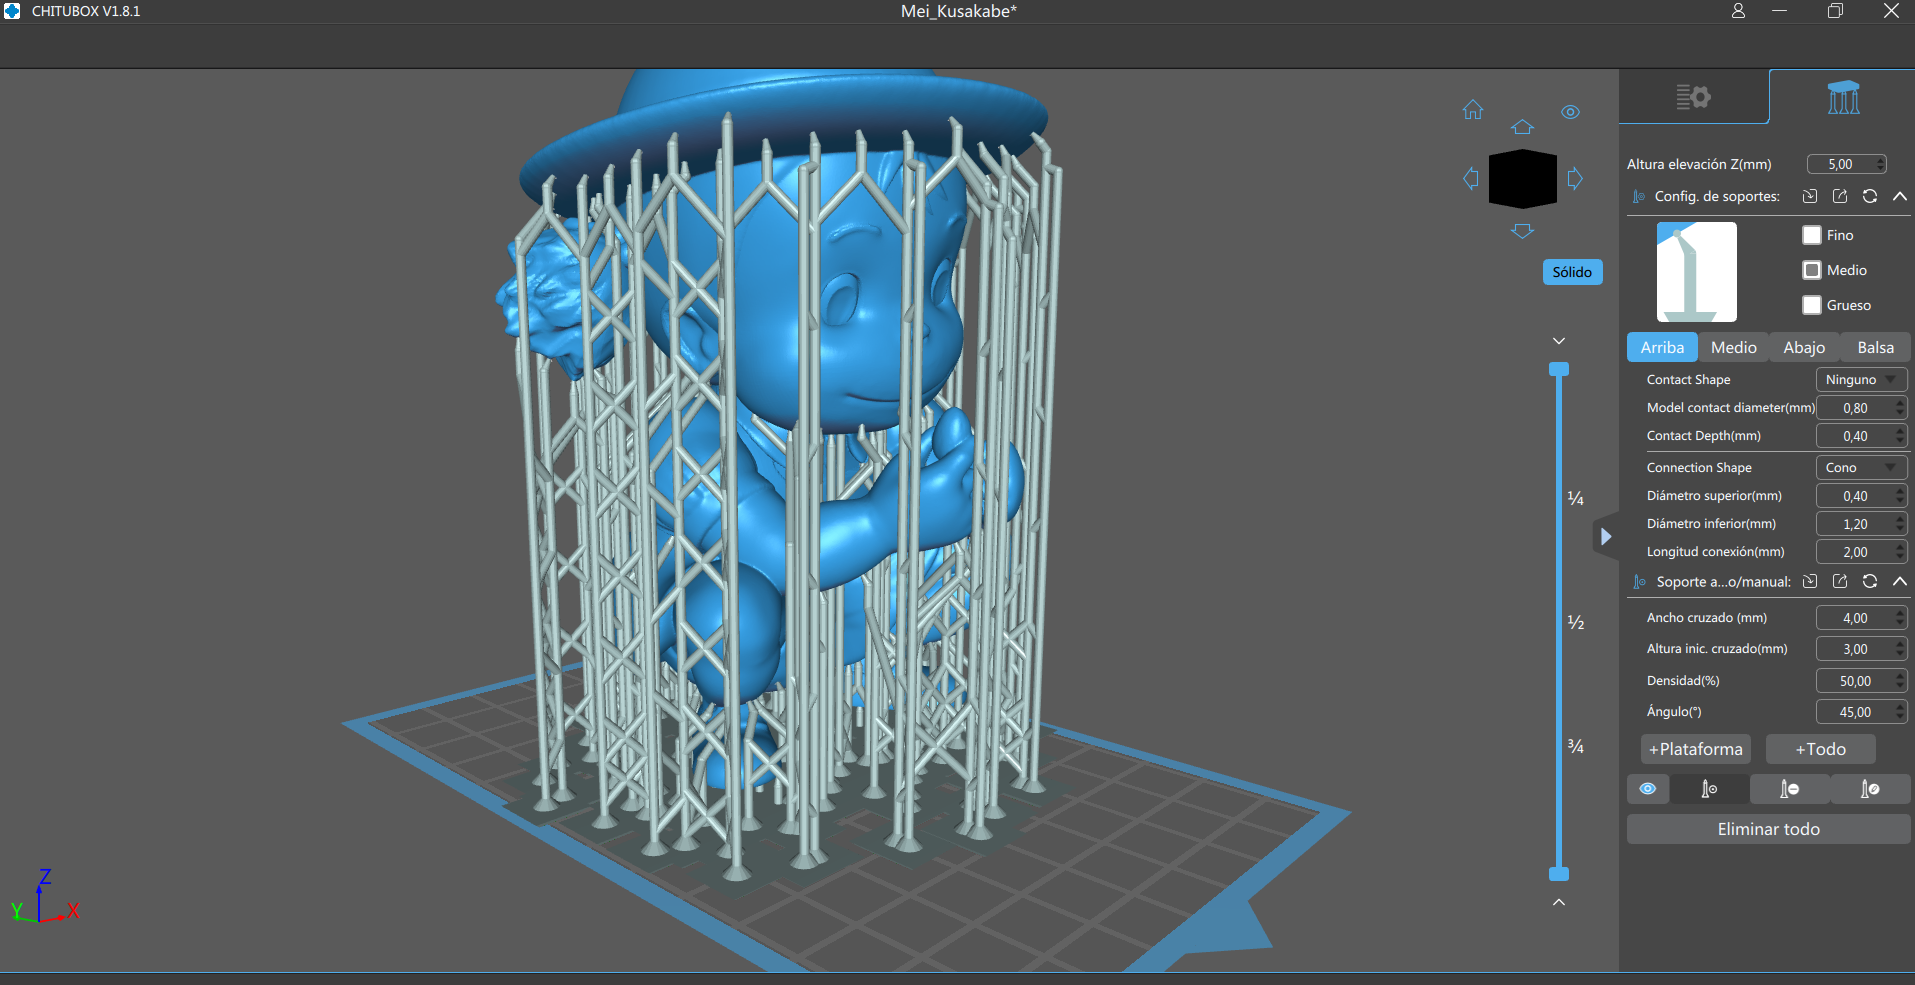This screenshot has width=1915, height=985.
Task: Open Connection Shape dropdown showing Cono
Action: pyautogui.click(x=1861, y=468)
